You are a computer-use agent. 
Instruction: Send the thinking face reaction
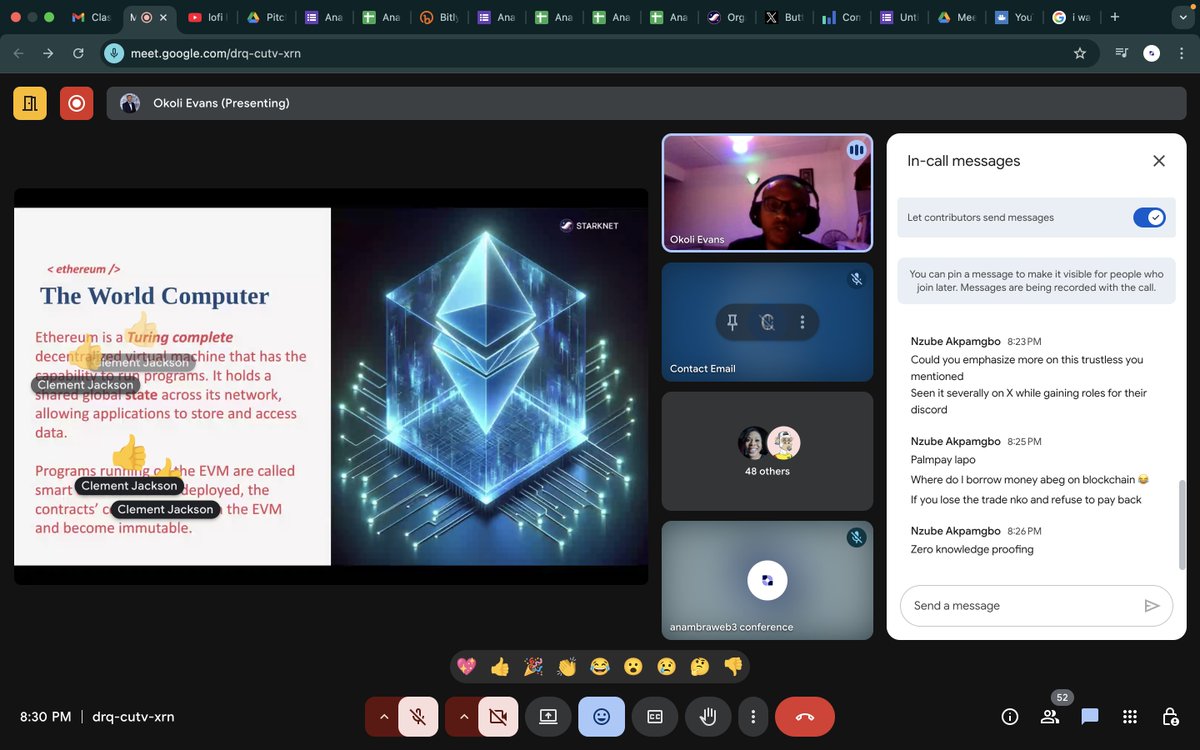[x=700, y=666]
